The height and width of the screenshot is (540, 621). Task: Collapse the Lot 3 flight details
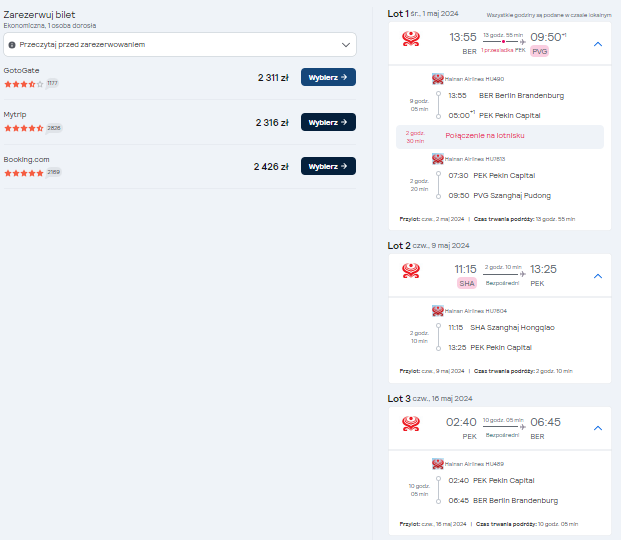[598, 428]
